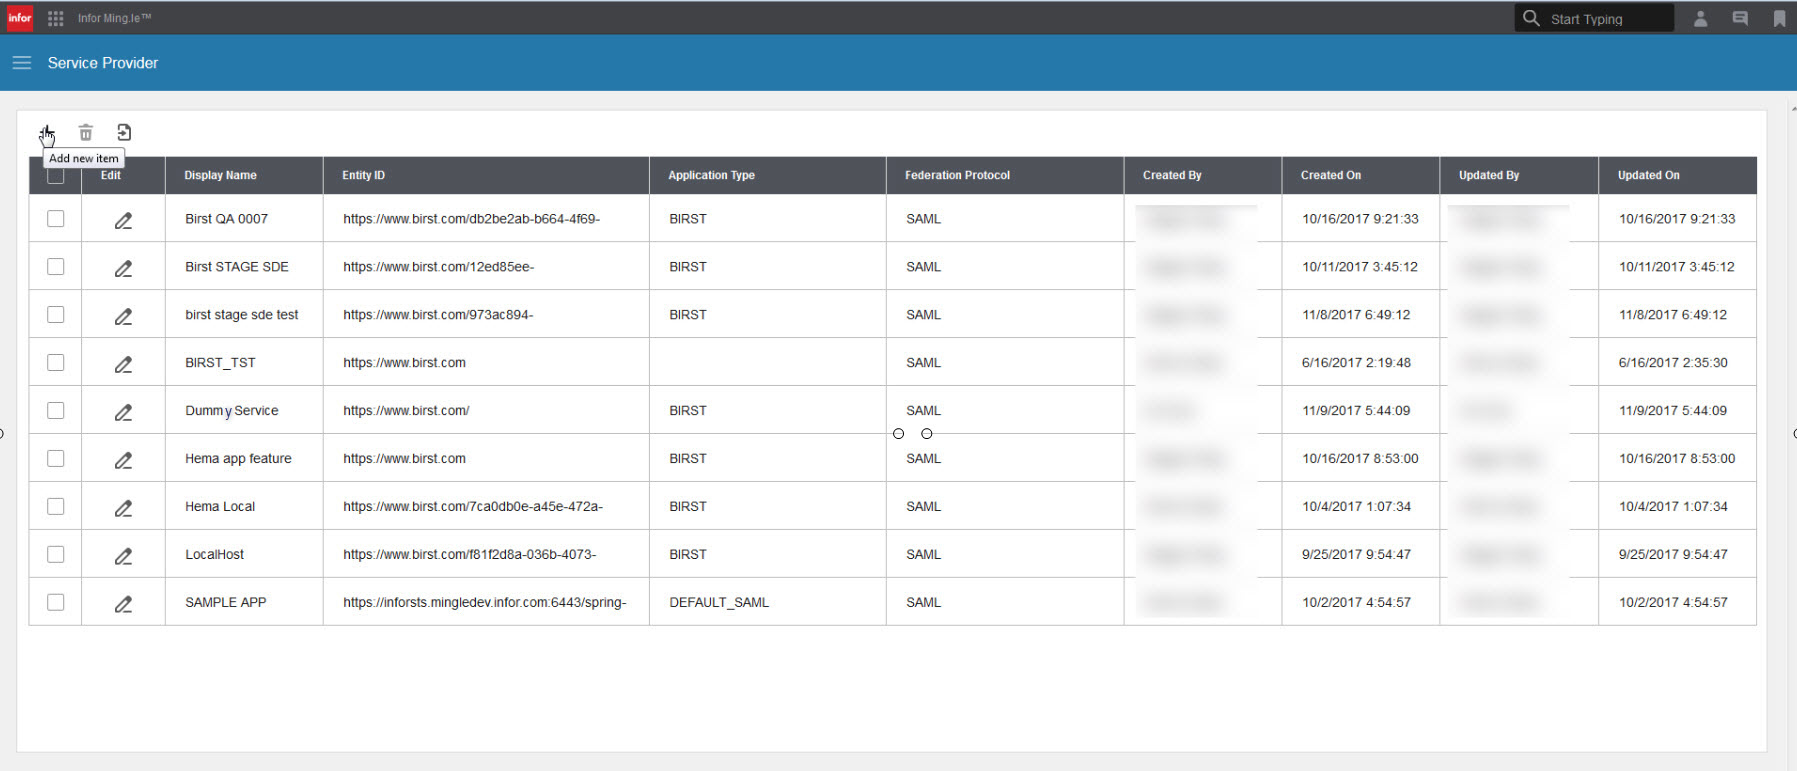Click the bookmark icon in top bar
Image resolution: width=1797 pixels, height=771 pixels.
point(1779,19)
